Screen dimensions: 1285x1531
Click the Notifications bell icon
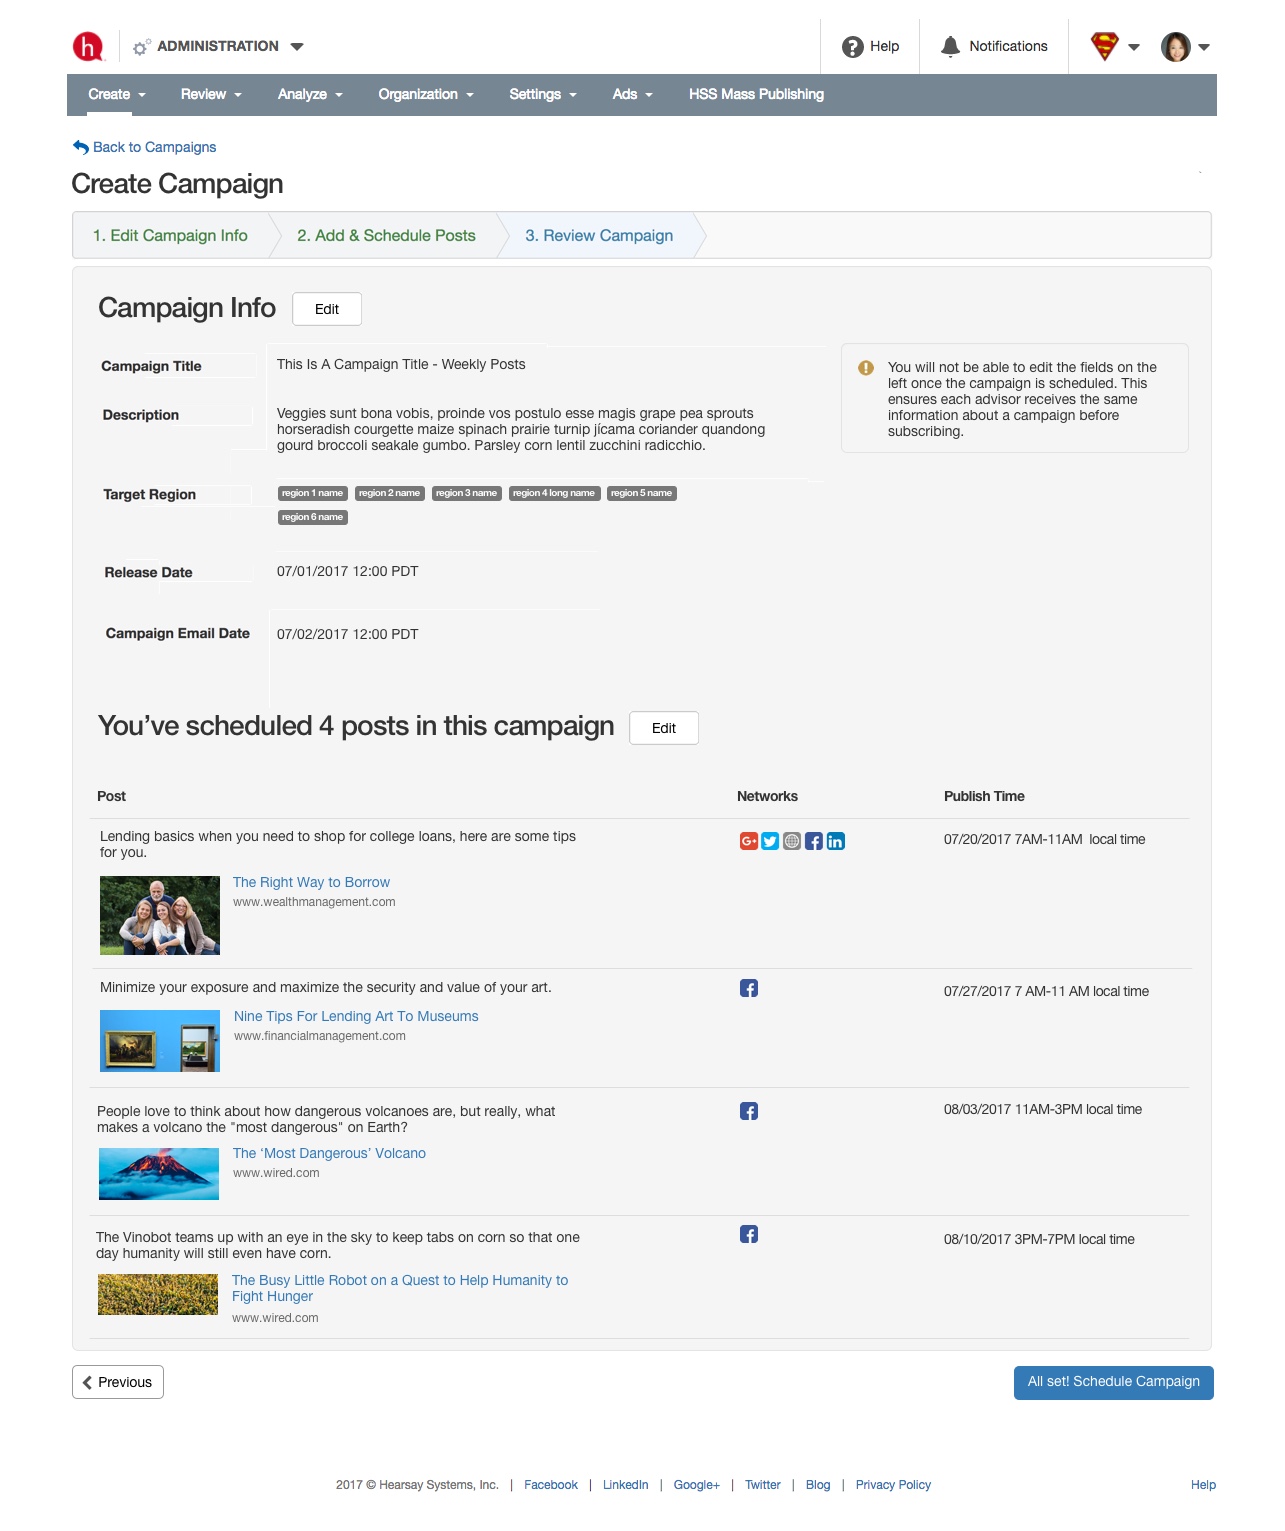click(951, 47)
